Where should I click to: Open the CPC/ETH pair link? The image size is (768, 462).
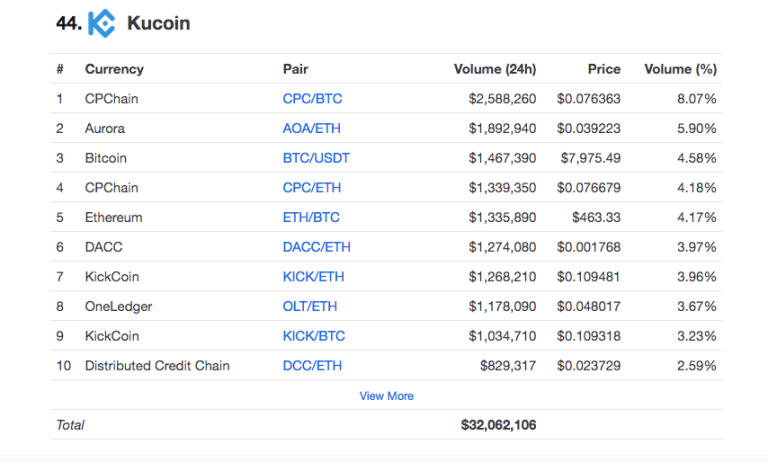312,188
